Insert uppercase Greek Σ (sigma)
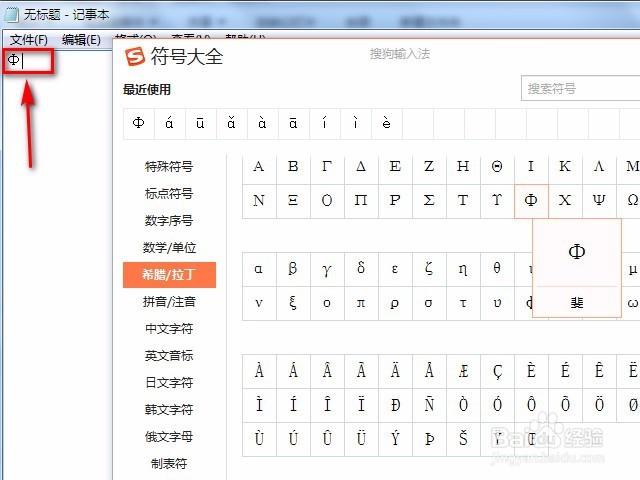 429,201
